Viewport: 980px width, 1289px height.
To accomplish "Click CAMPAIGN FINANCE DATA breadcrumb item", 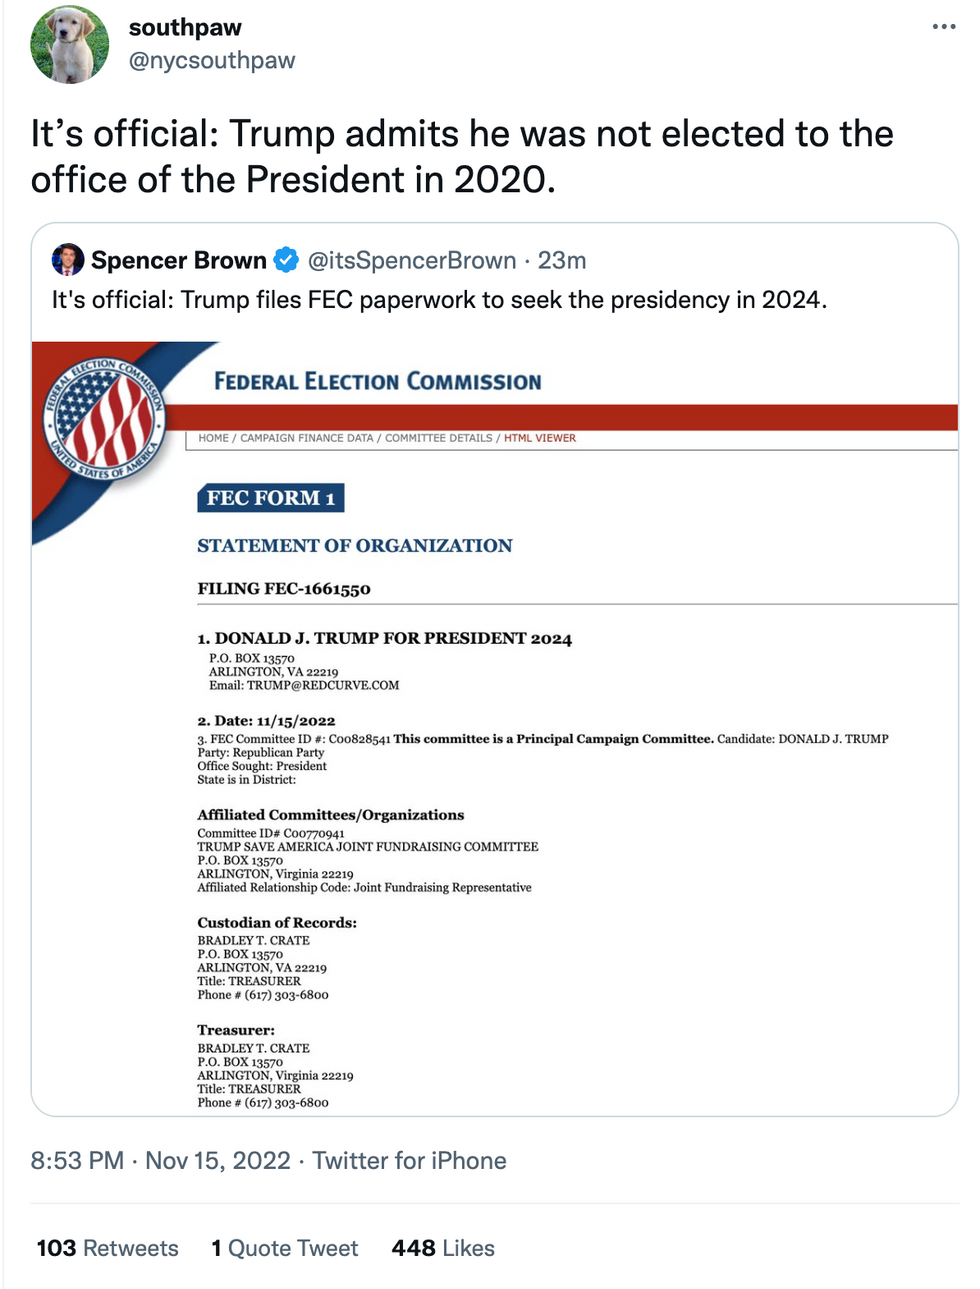I will [307, 438].
